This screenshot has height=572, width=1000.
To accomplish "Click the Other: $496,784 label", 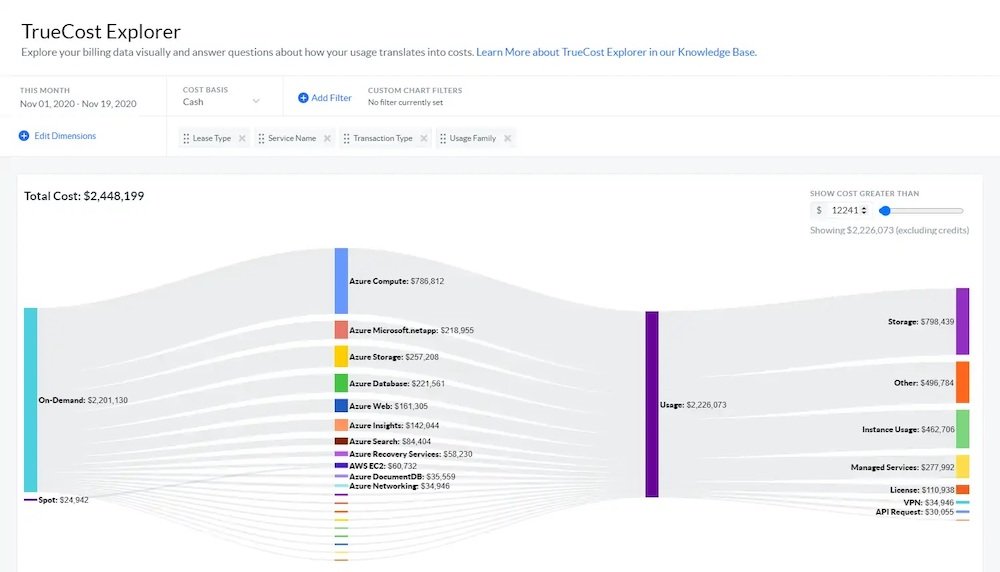I will 923,383.
